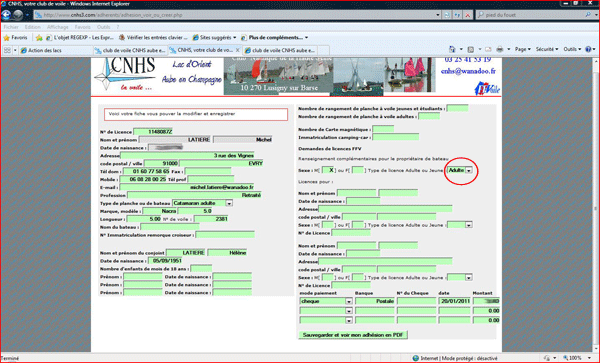Screen dimensions: 600x363
Task: Open the Affichage menu
Action: coord(57,27)
